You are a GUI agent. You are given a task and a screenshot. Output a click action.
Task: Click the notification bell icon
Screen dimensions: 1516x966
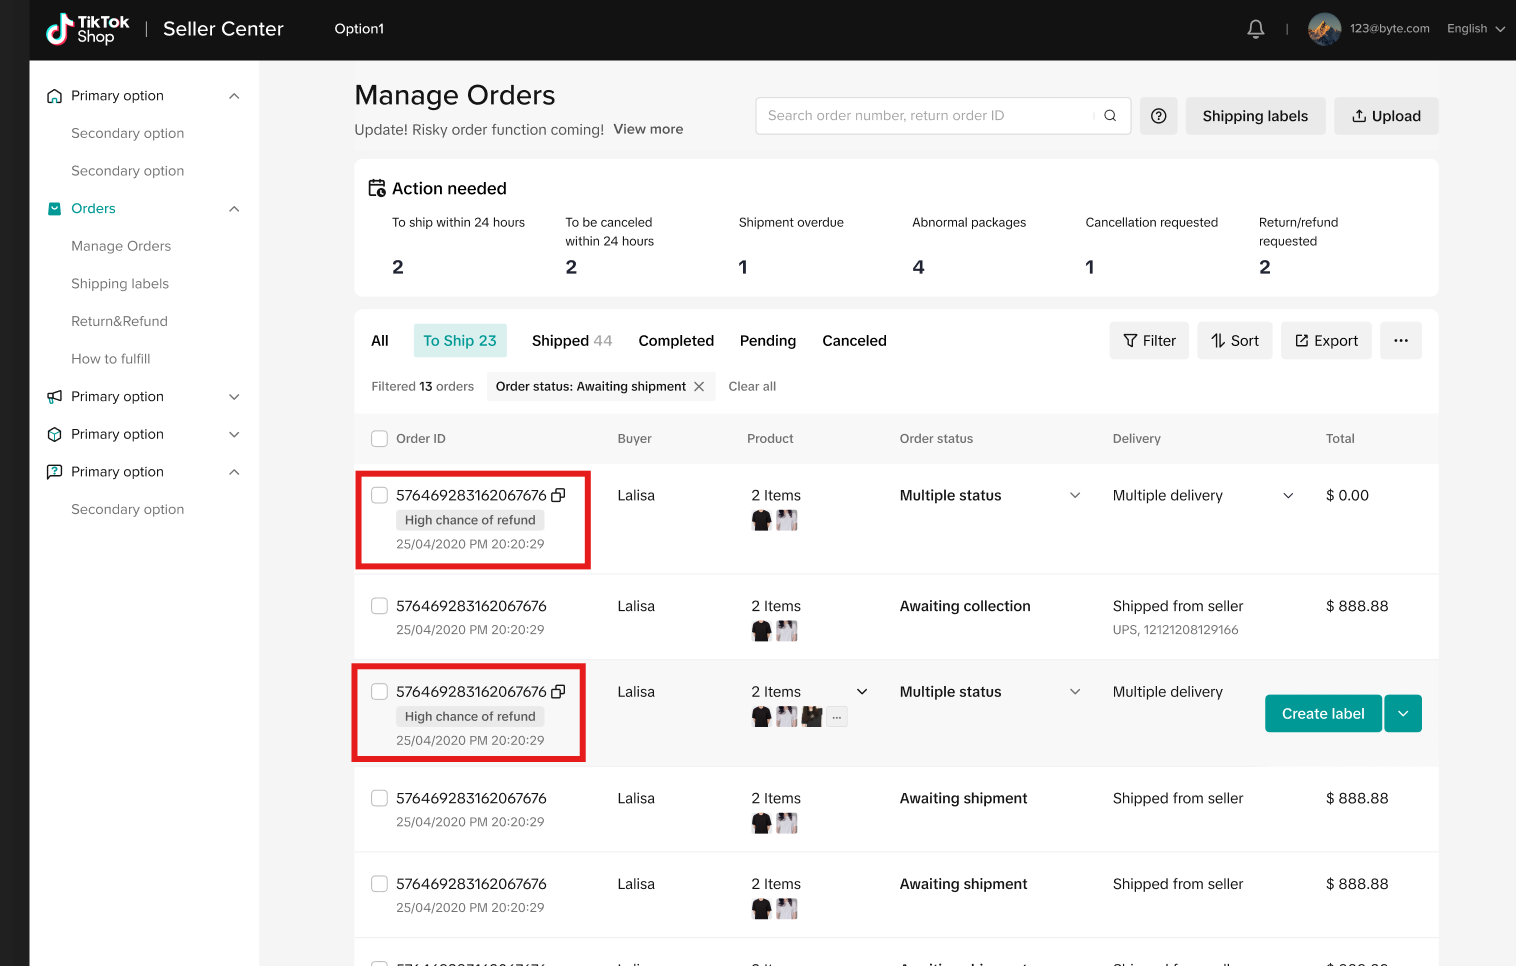[x=1255, y=29]
